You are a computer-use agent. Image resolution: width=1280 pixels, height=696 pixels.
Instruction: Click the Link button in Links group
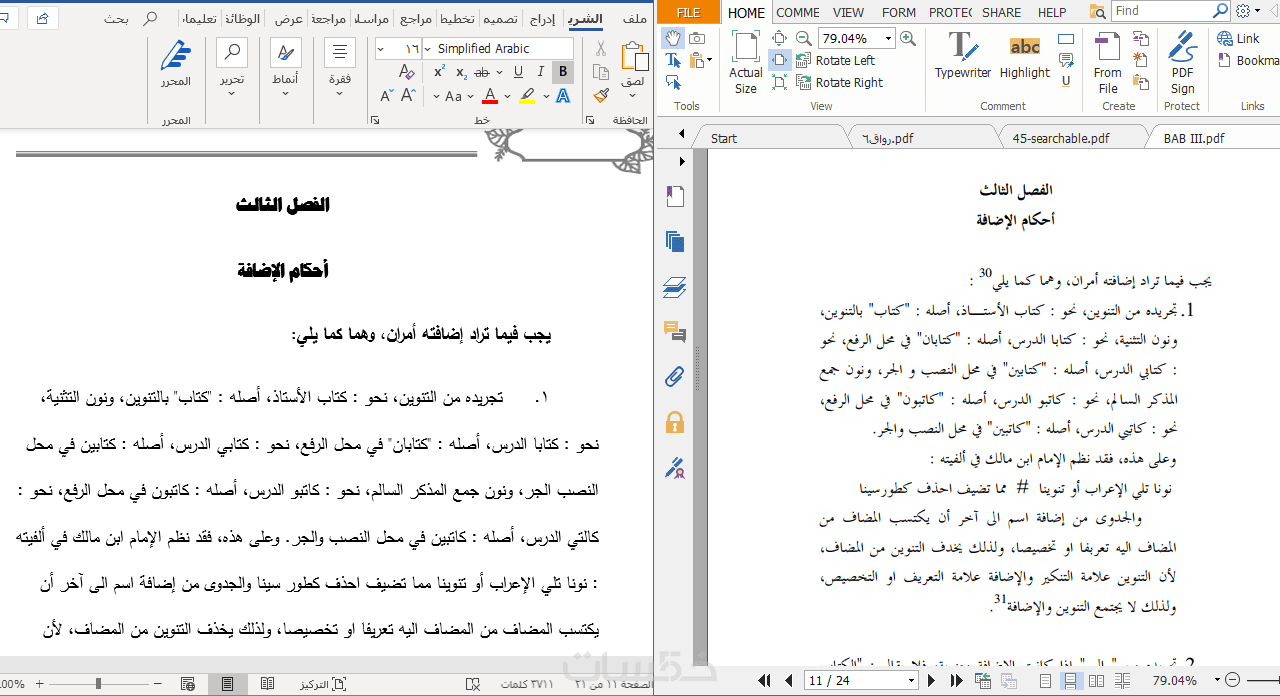tap(1238, 38)
